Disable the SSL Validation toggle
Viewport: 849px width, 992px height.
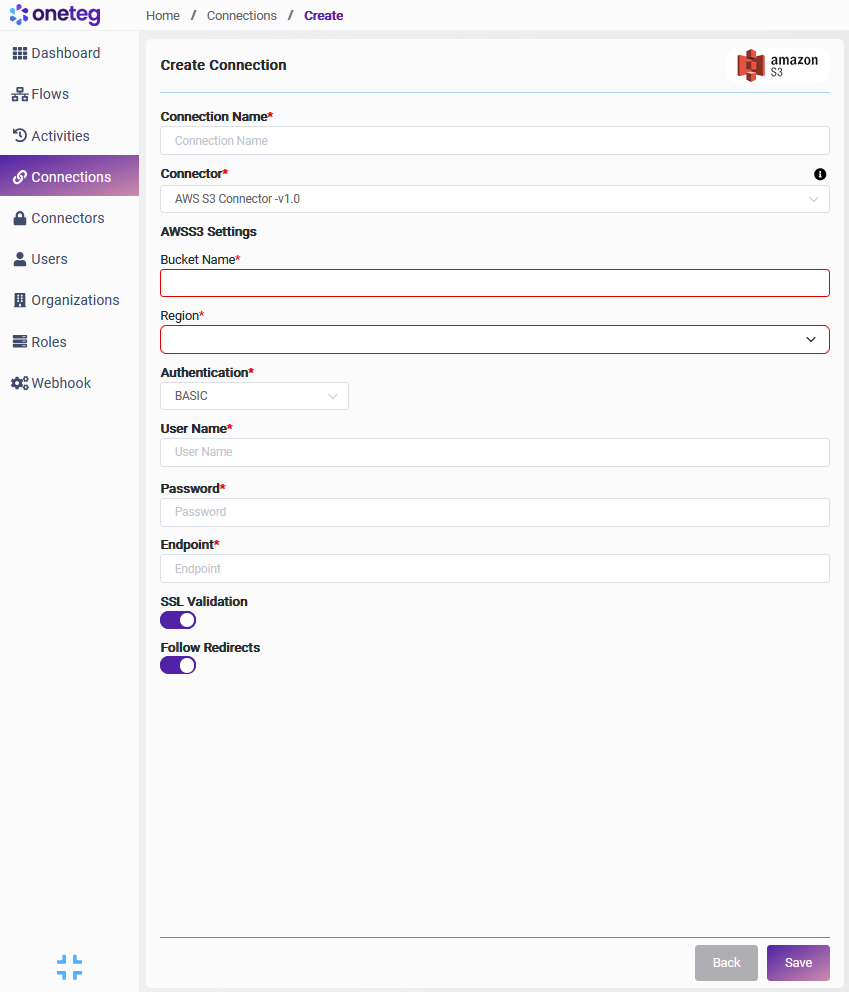tap(178, 620)
